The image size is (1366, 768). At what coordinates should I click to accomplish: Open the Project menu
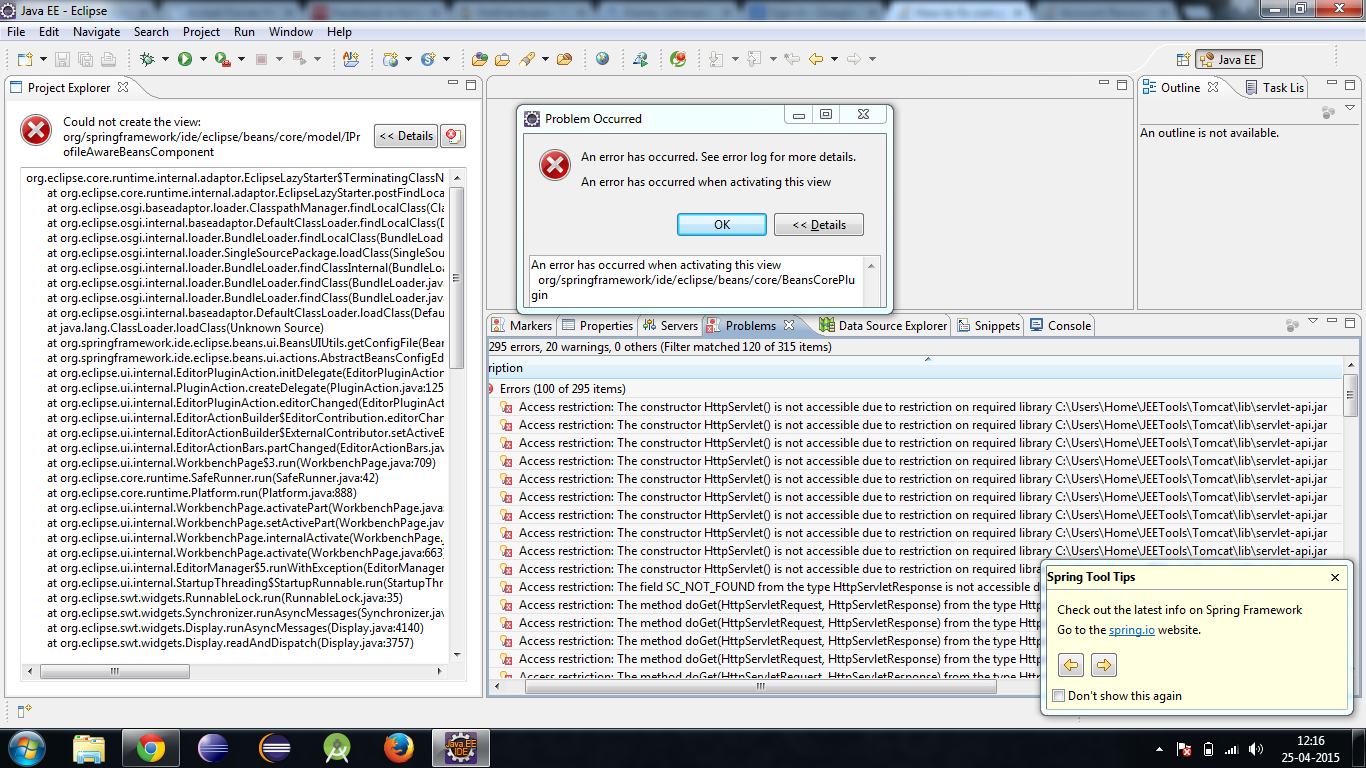[x=201, y=32]
